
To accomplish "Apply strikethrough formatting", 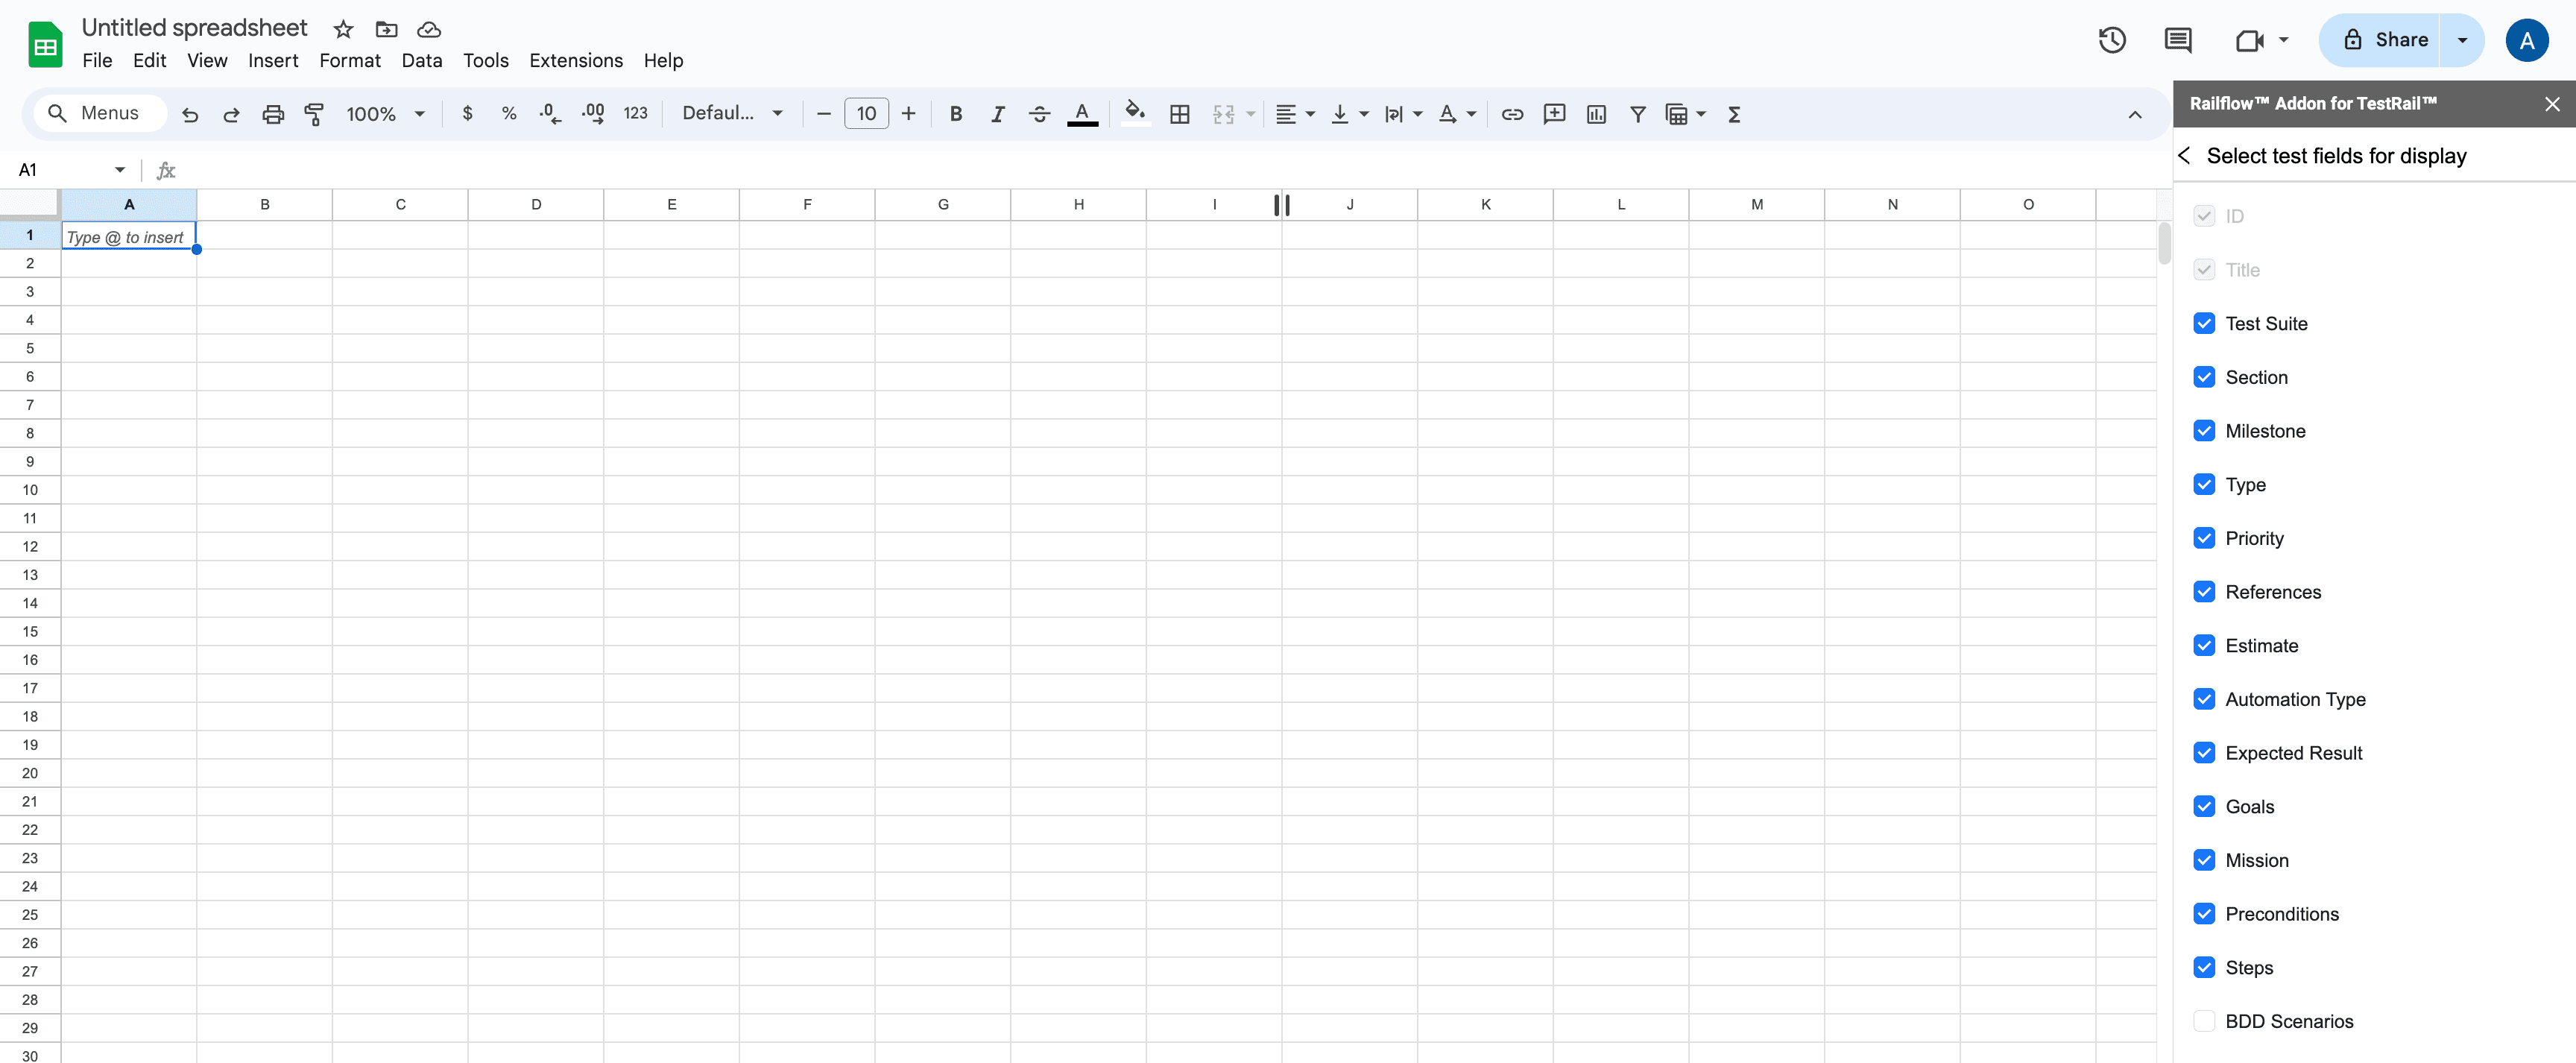I will [1039, 114].
